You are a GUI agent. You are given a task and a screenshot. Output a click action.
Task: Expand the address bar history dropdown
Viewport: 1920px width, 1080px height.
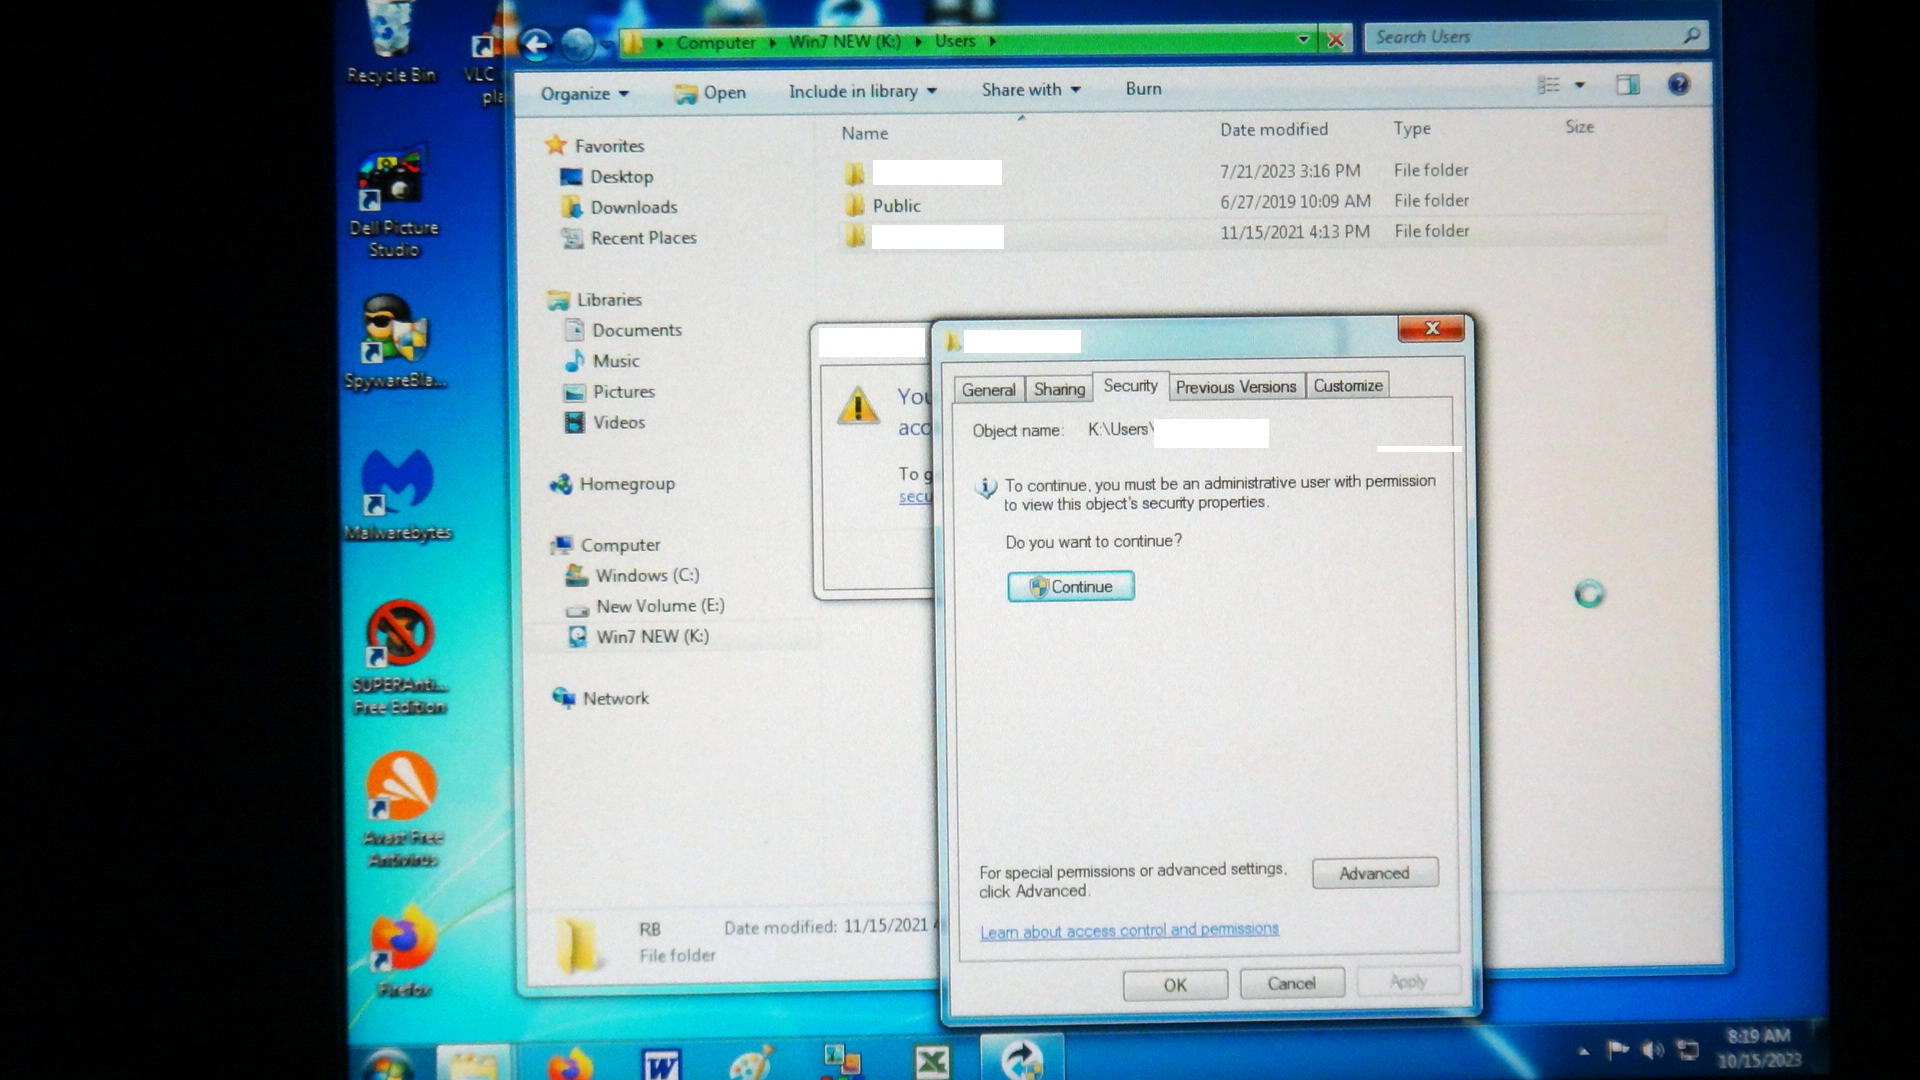click(1303, 39)
